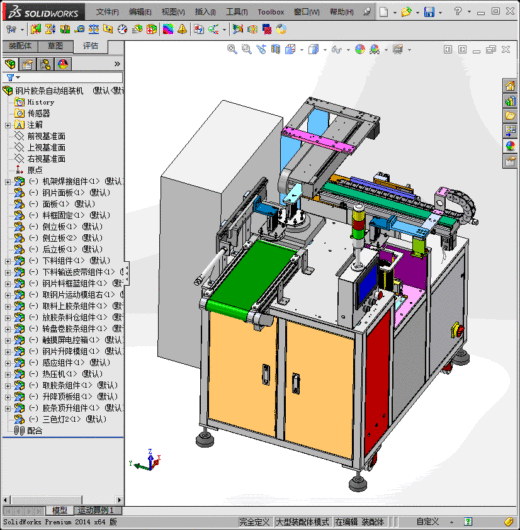Open the 视图(V) menu
Screen dimensions: 520x530
(x=173, y=12)
